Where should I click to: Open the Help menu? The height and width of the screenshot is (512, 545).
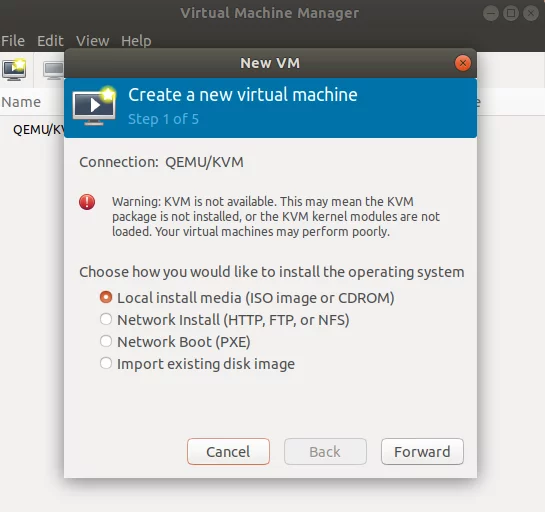(x=136, y=41)
